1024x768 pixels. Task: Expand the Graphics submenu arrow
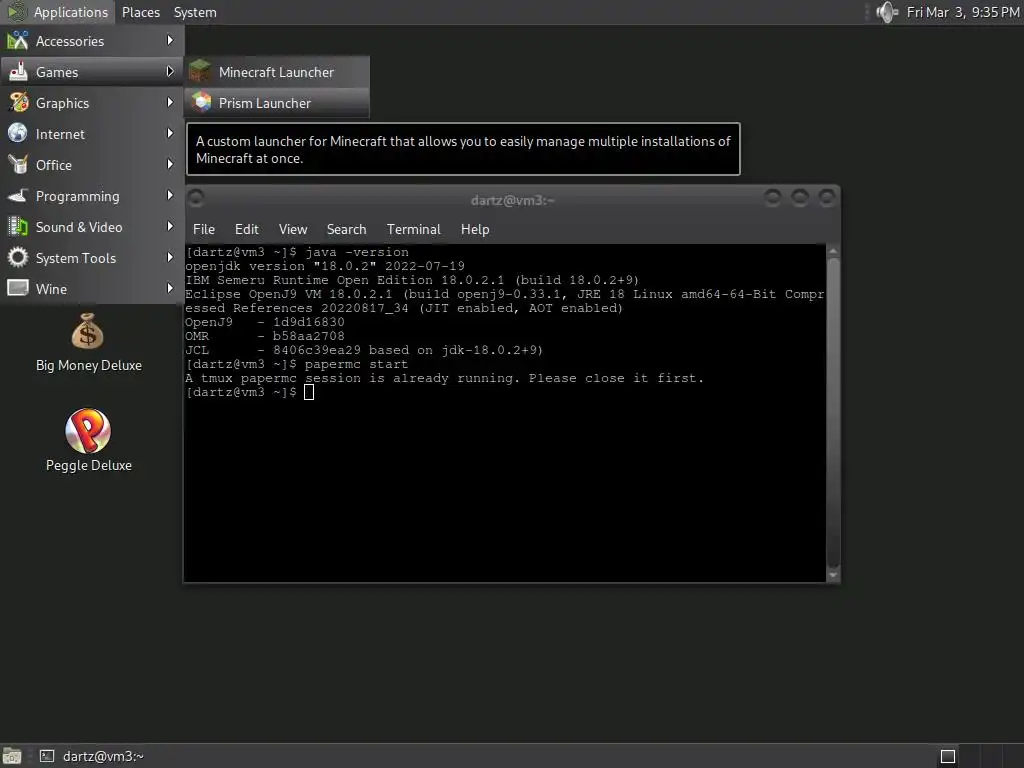point(170,103)
